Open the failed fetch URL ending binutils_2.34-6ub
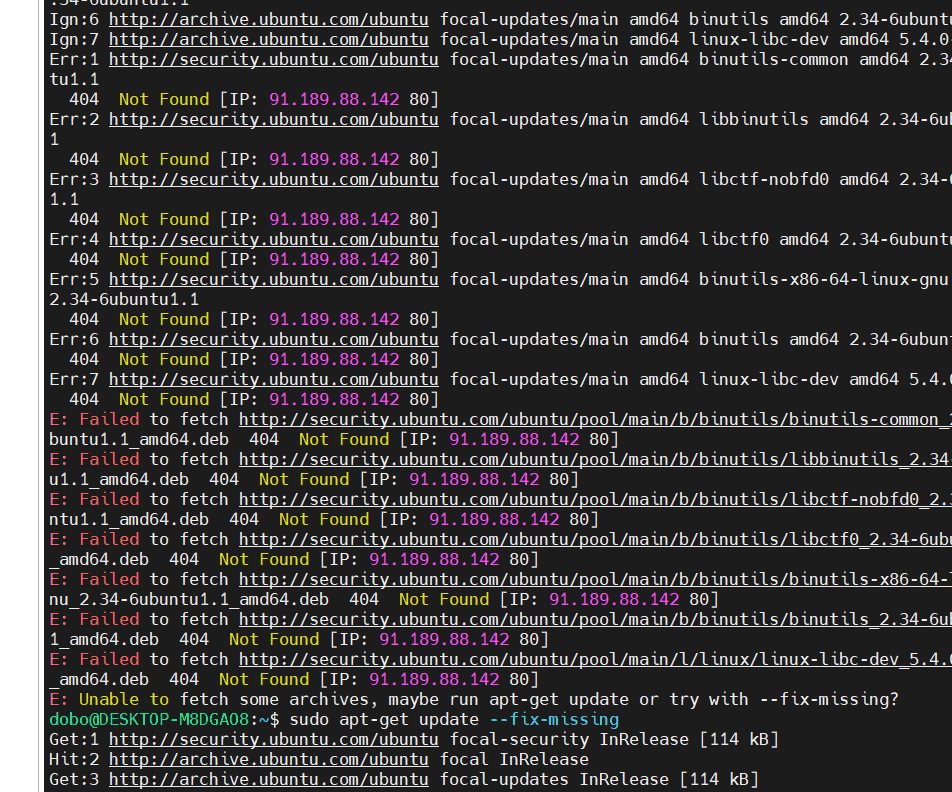 [x=595, y=620]
